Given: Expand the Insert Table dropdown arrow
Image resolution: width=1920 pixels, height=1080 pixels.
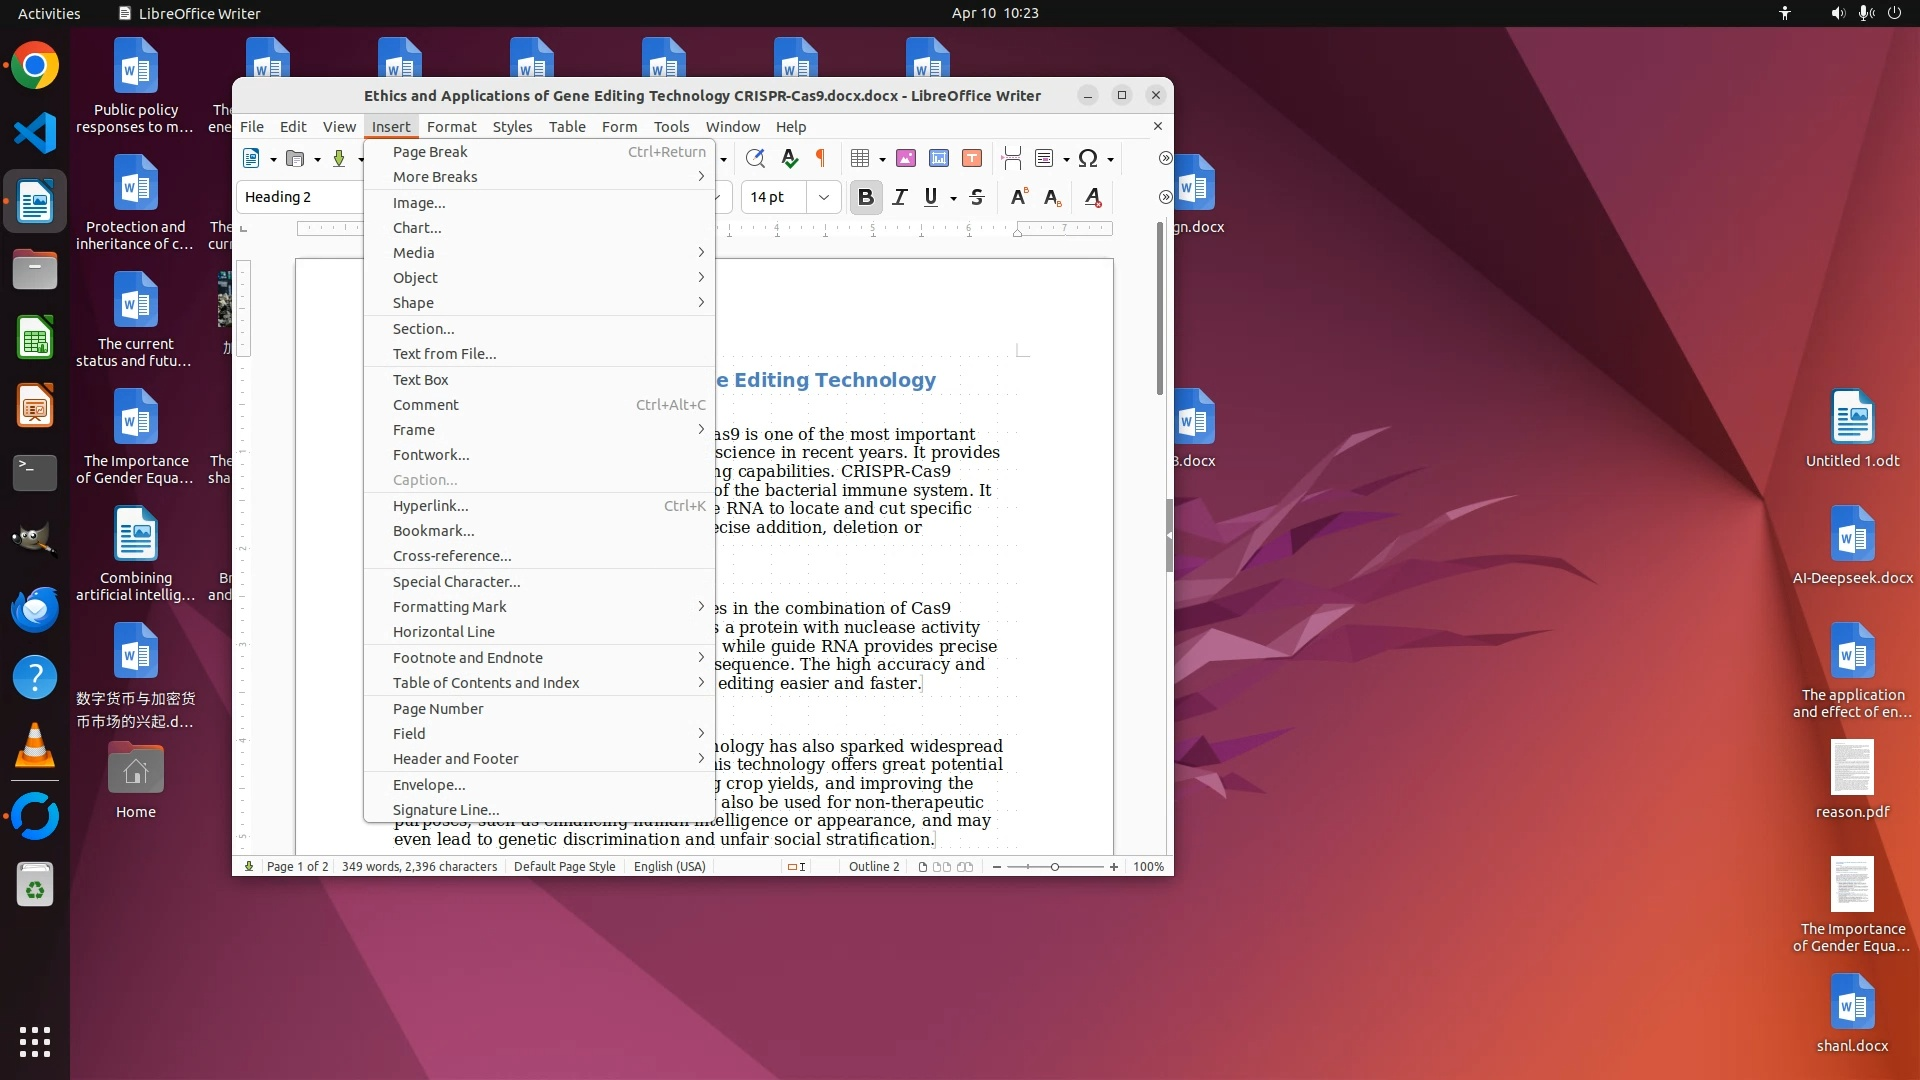Looking at the screenshot, I should tap(882, 159).
